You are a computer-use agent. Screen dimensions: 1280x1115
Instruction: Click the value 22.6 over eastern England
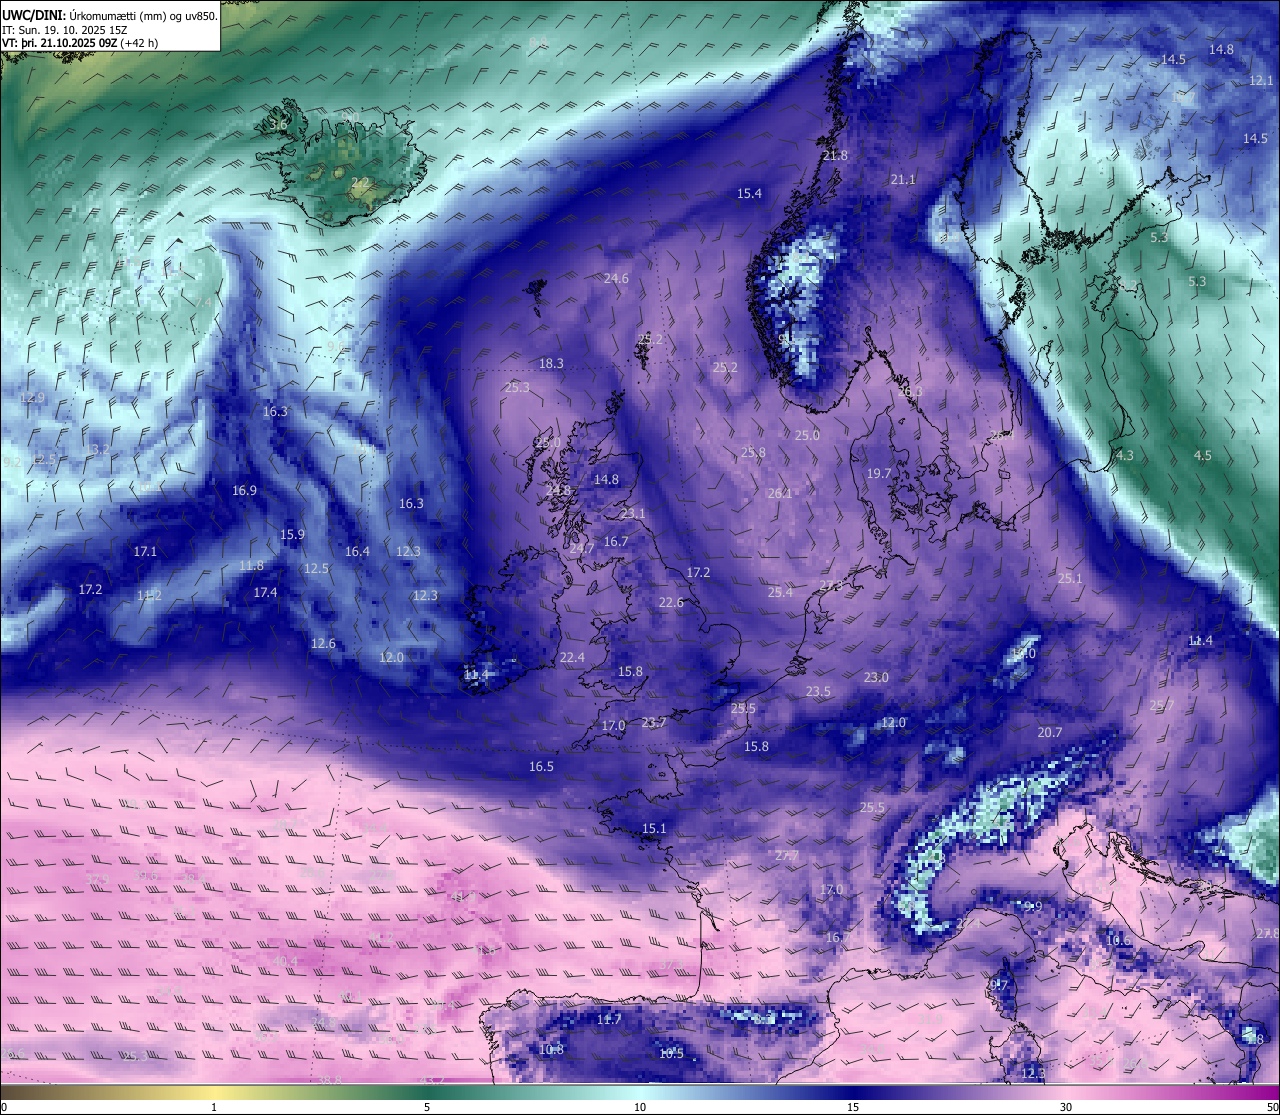click(671, 602)
